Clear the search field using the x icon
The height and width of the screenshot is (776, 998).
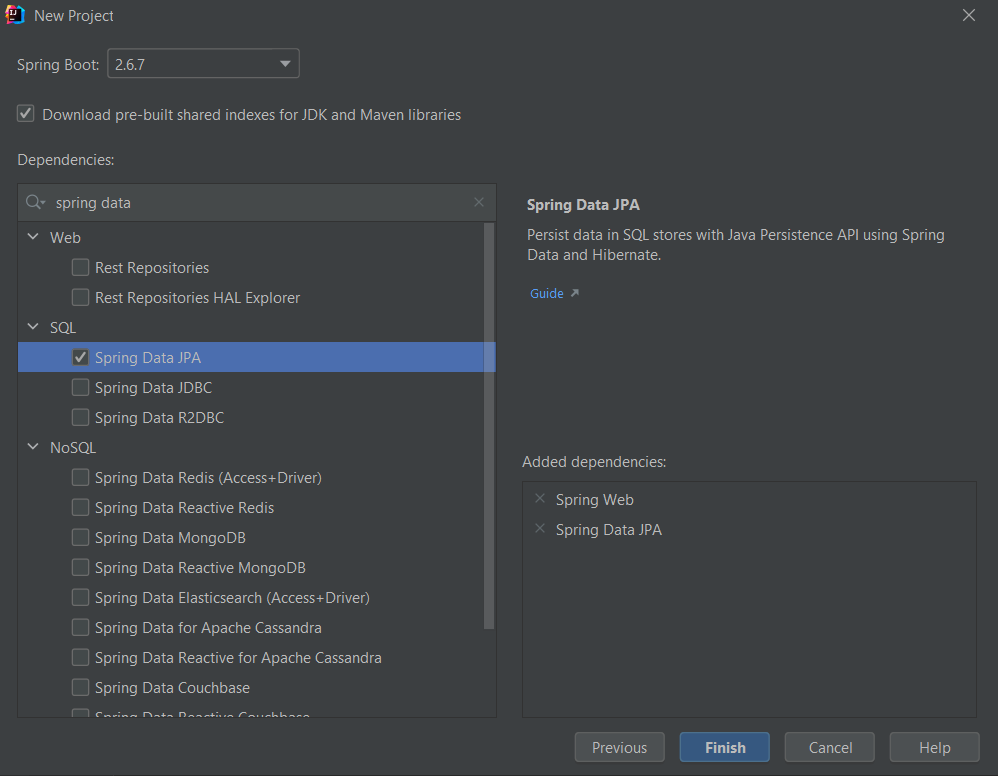(478, 202)
